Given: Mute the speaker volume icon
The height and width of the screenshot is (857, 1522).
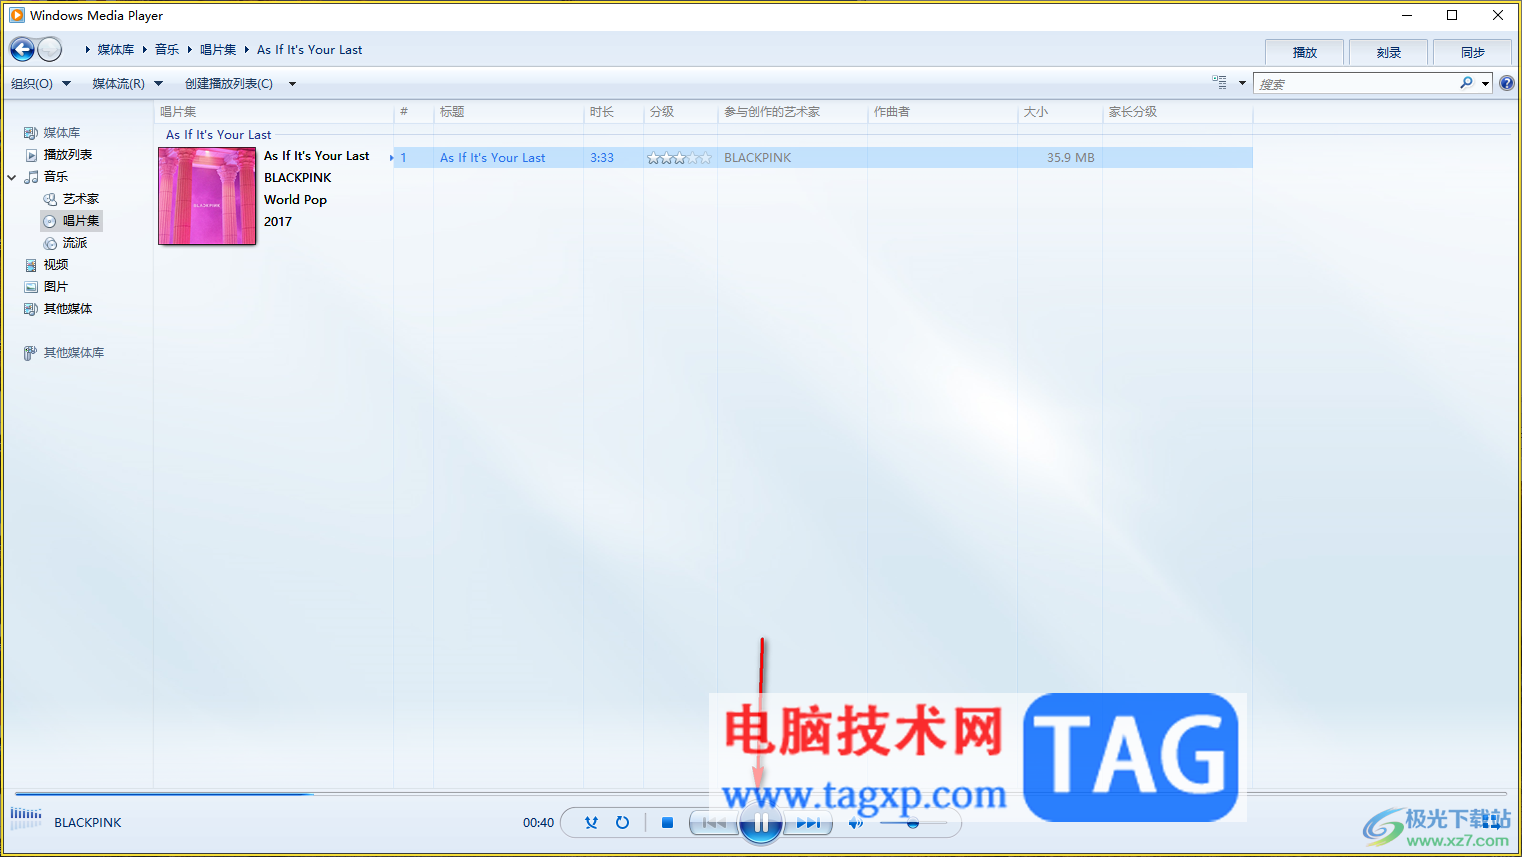Looking at the screenshot, I should pos(856,823).
